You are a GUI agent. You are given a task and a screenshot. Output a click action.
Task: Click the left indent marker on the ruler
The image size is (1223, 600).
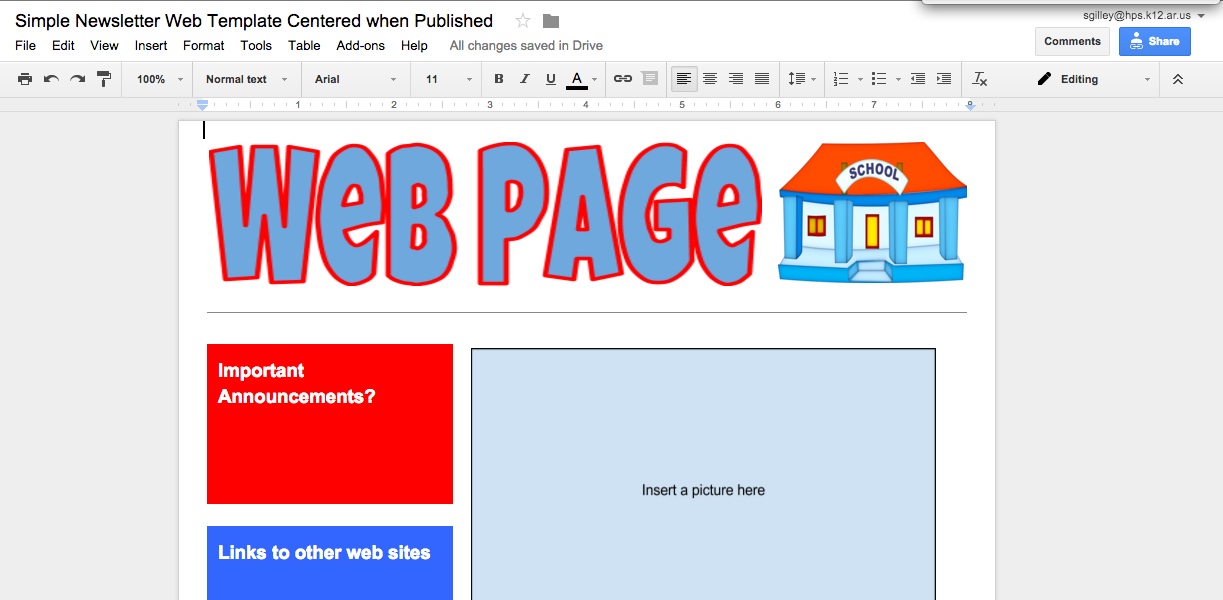203,105
